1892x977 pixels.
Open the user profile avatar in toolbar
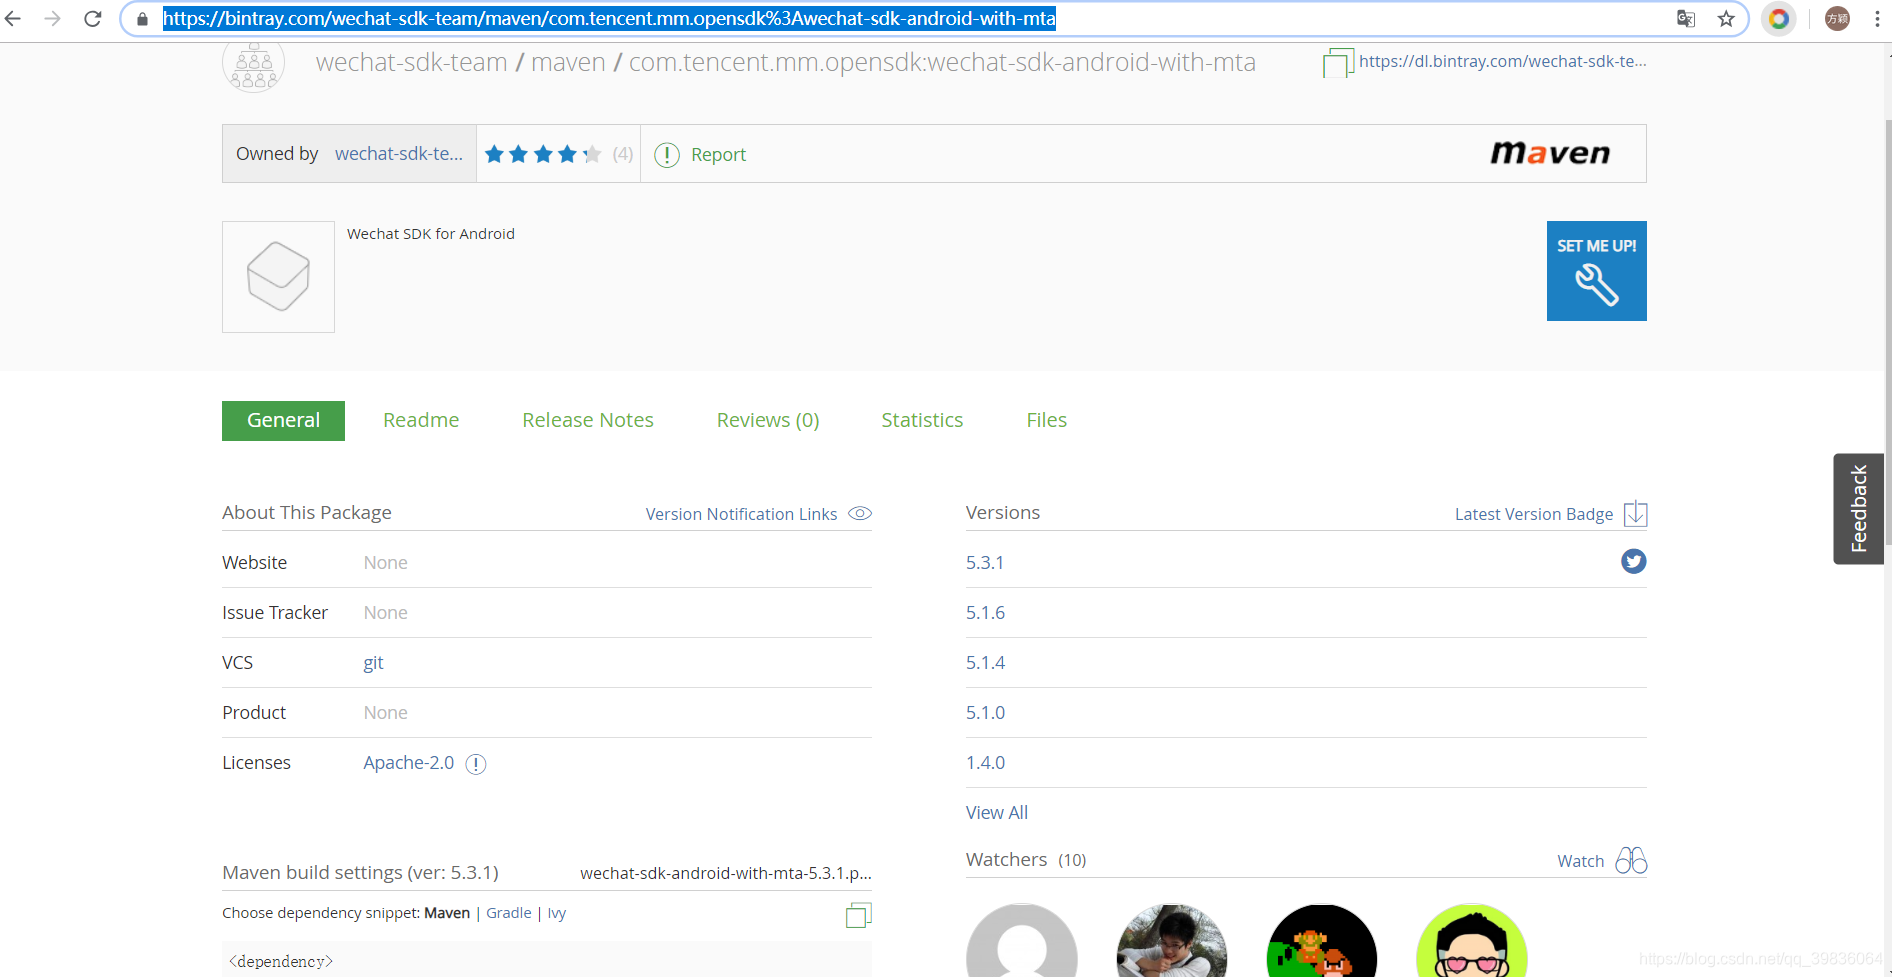coord(1838,19)
